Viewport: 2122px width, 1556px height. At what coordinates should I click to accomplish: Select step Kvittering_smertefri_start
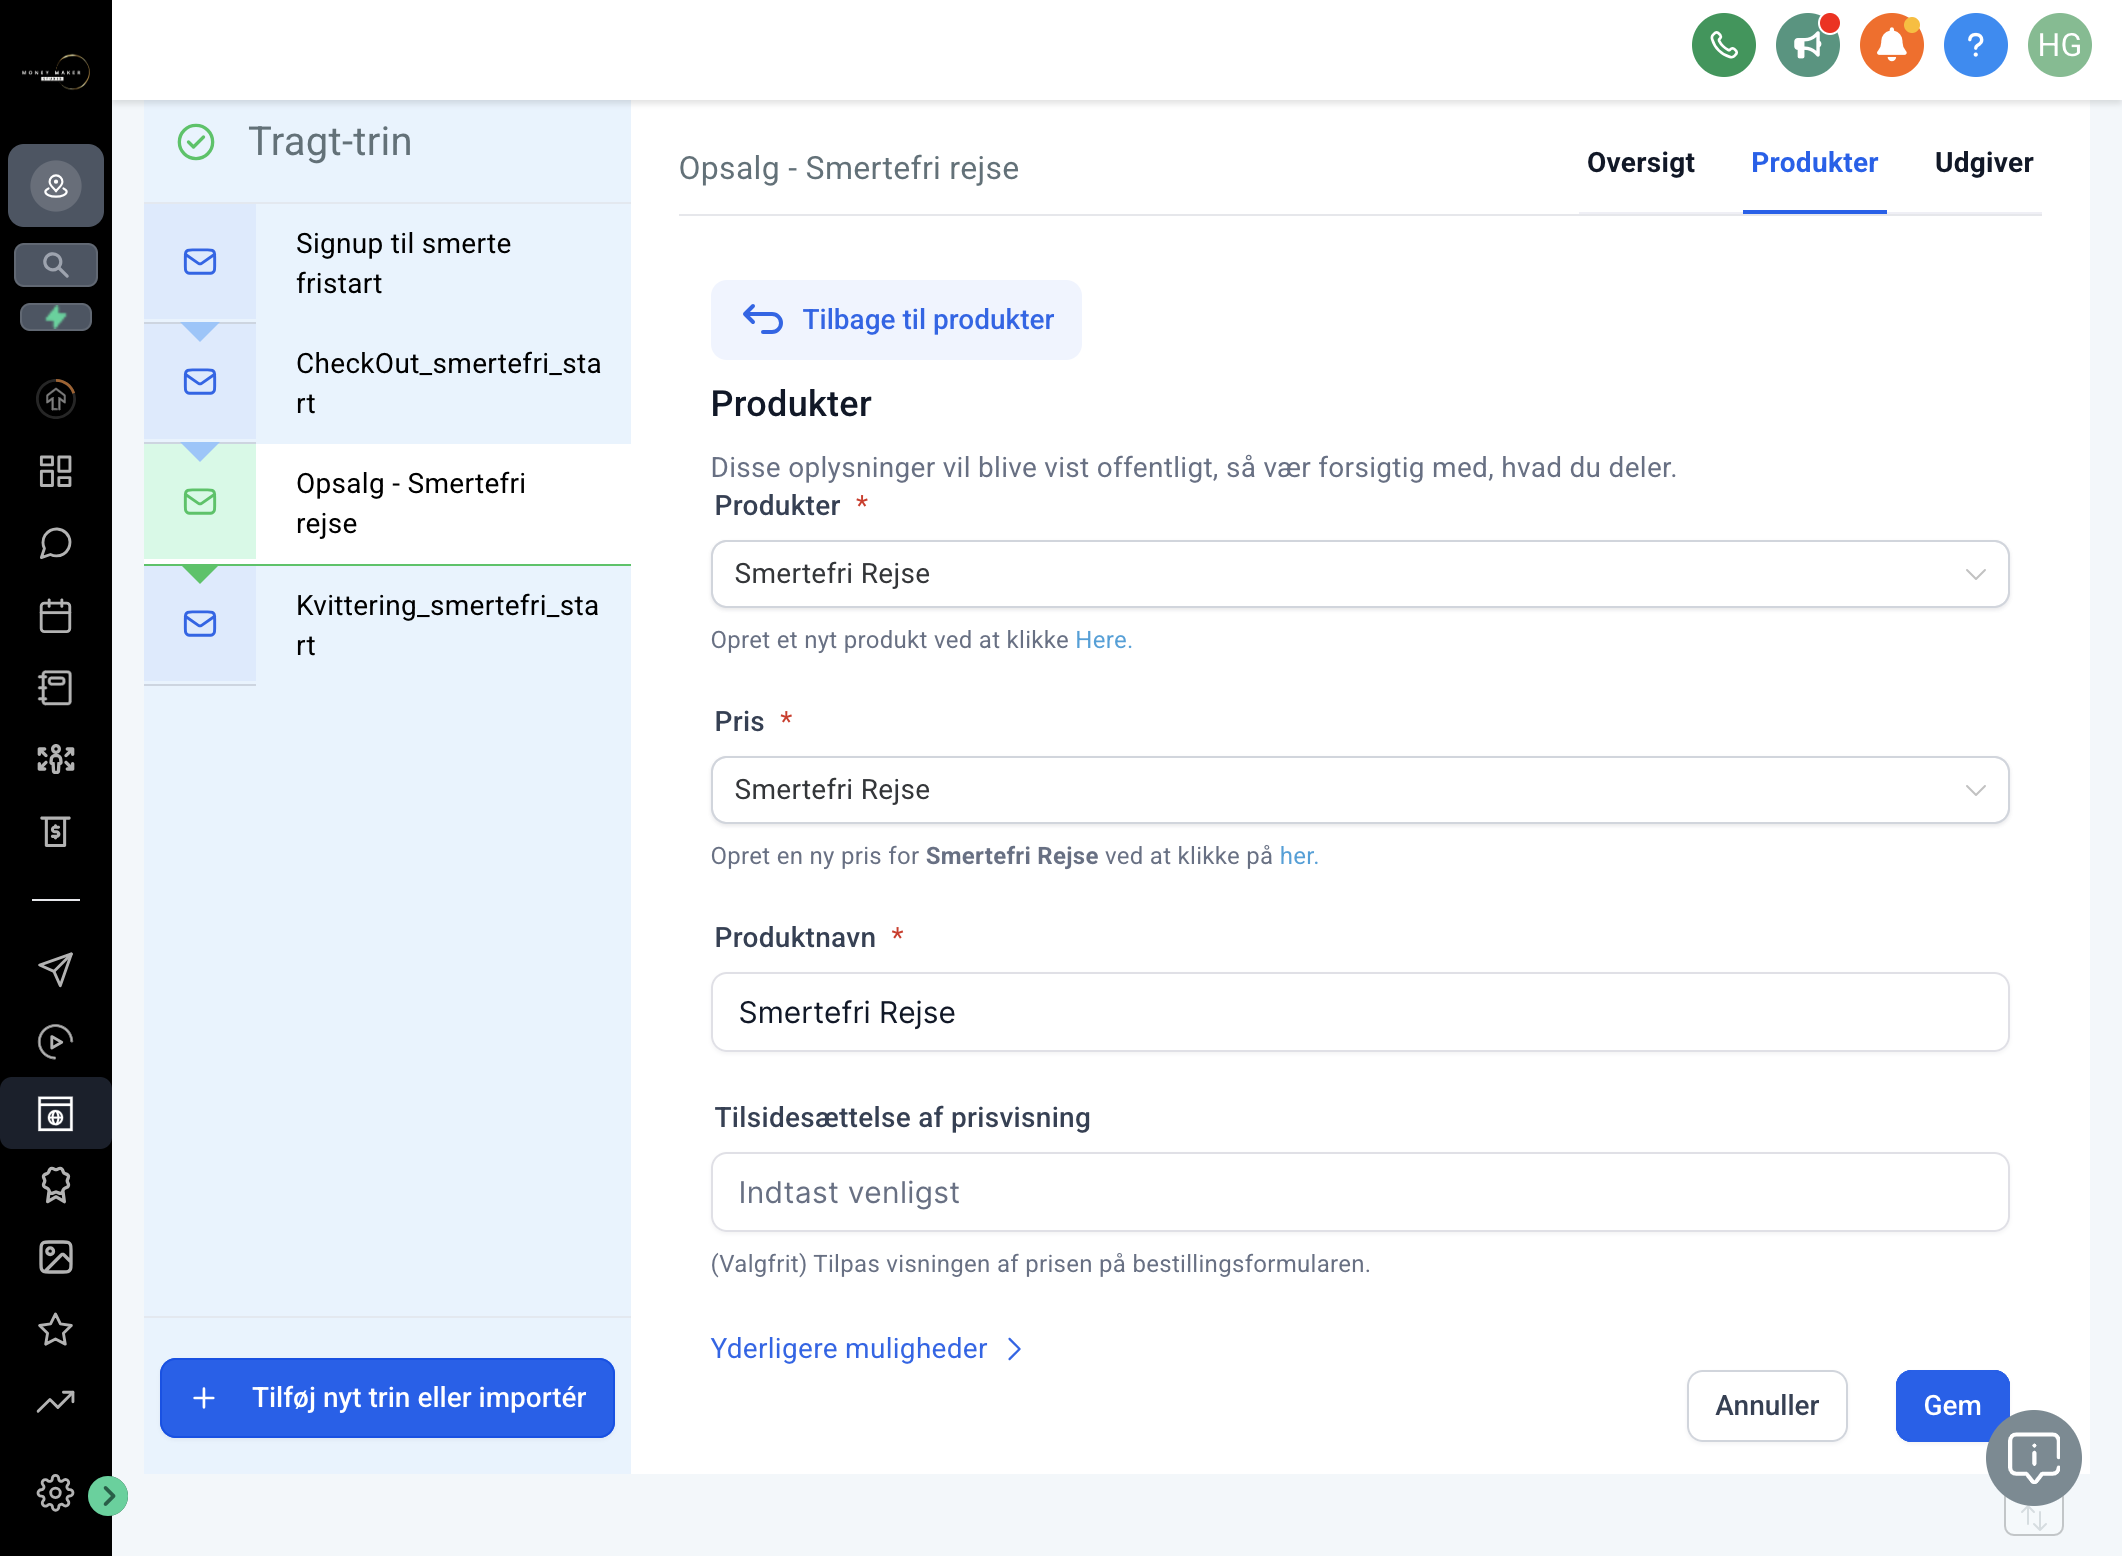pyautogui.click(x=387, y=625)
